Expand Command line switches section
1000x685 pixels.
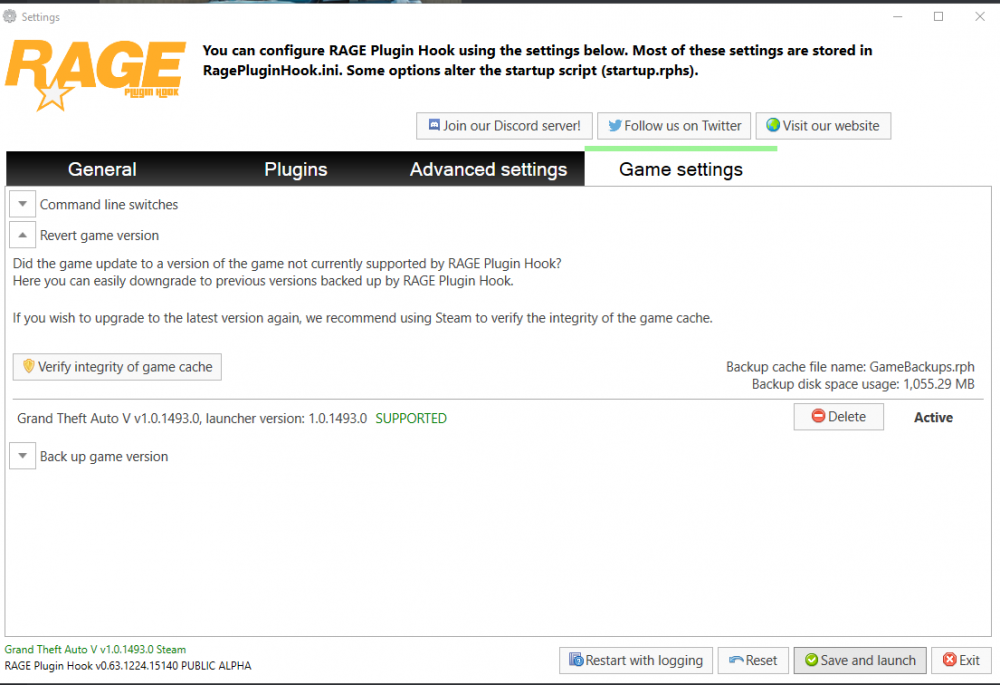click(x=22, y=204)
